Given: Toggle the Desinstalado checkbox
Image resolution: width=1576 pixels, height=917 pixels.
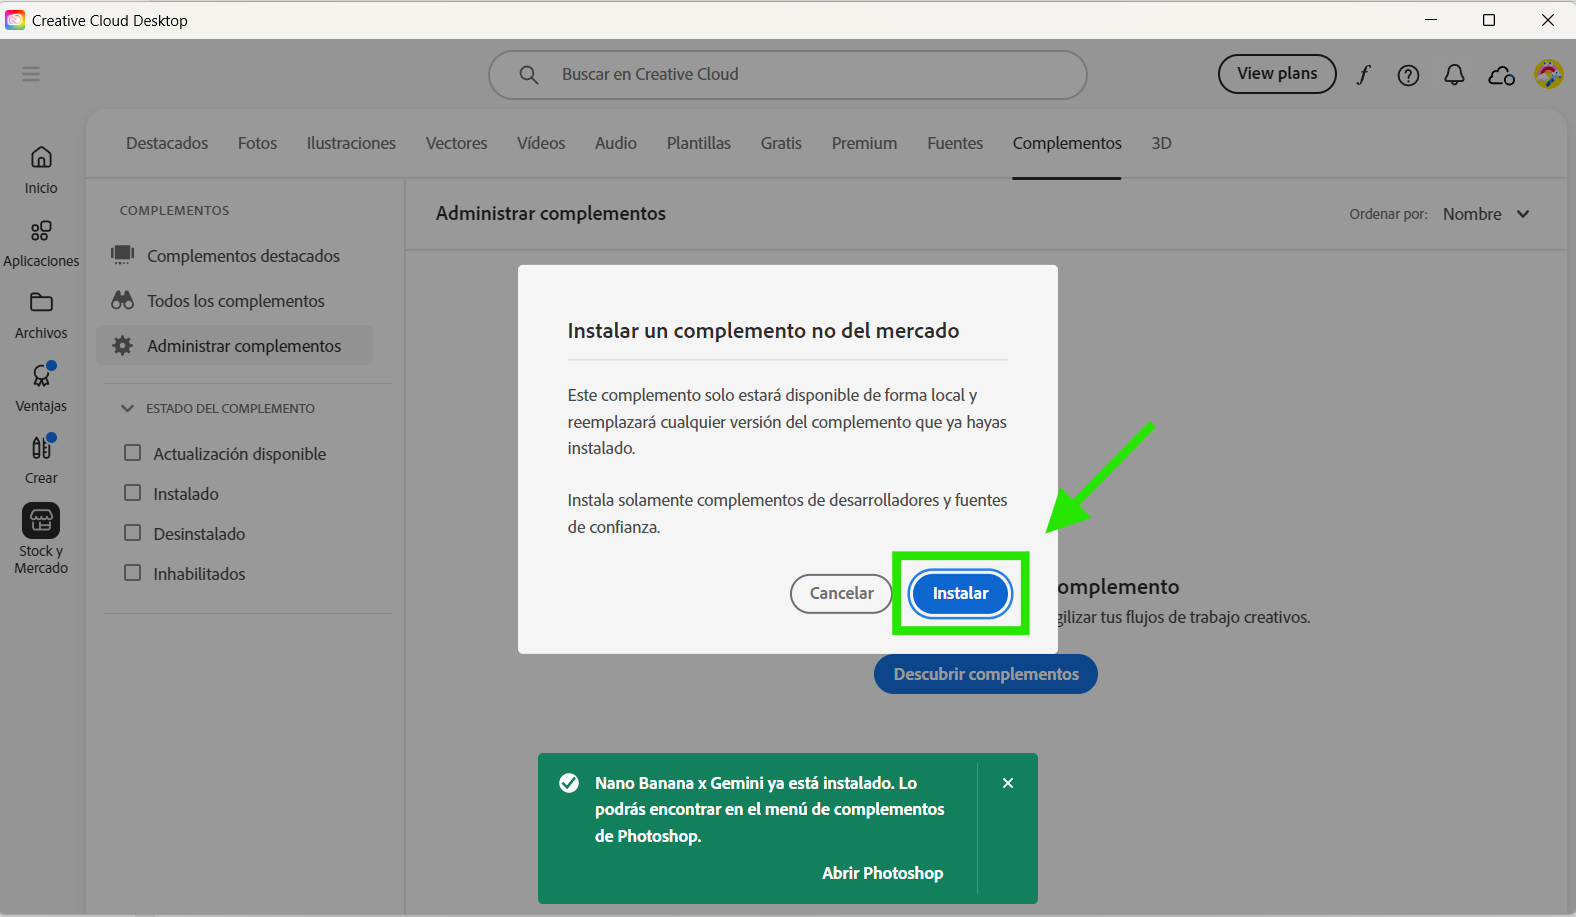Looking at the screenshot, I should [132, 533].
